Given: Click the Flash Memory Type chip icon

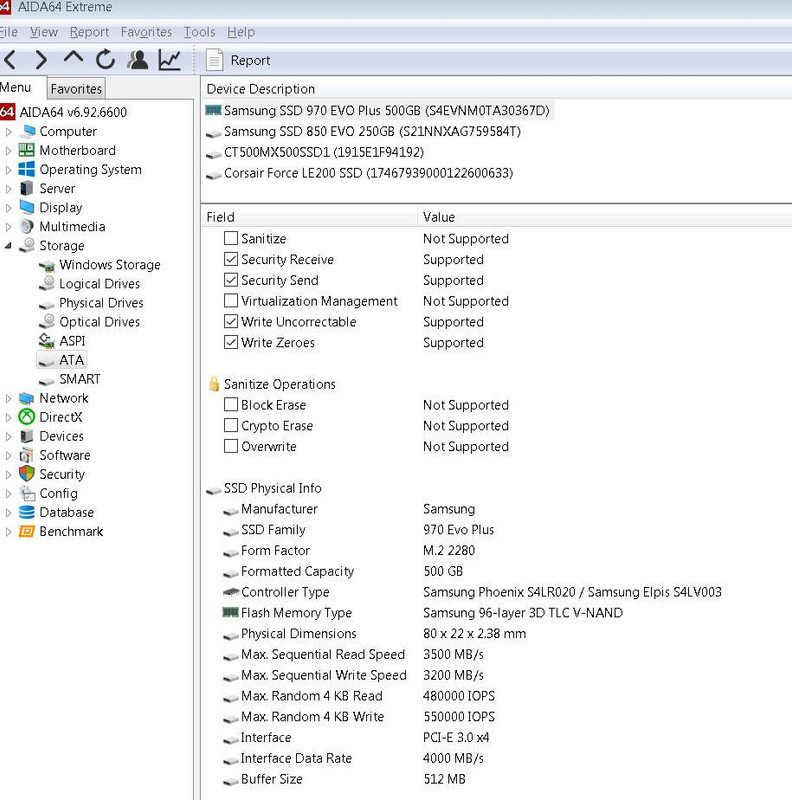Looking at the screenshot, I should [x=231, y=612].
